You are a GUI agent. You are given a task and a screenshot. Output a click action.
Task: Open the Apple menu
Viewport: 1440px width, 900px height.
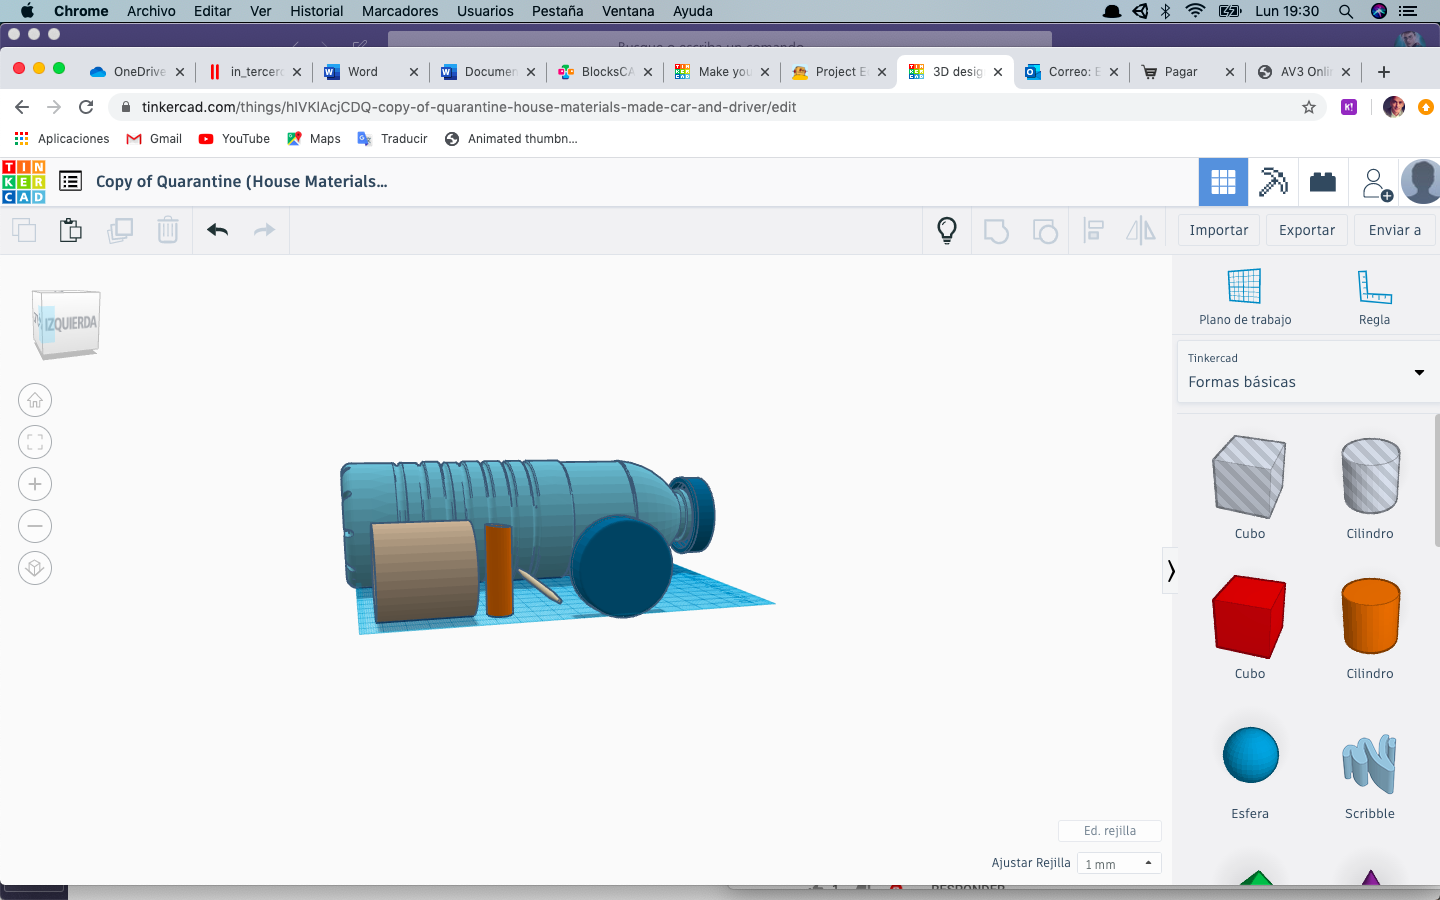tap(27, 11)
